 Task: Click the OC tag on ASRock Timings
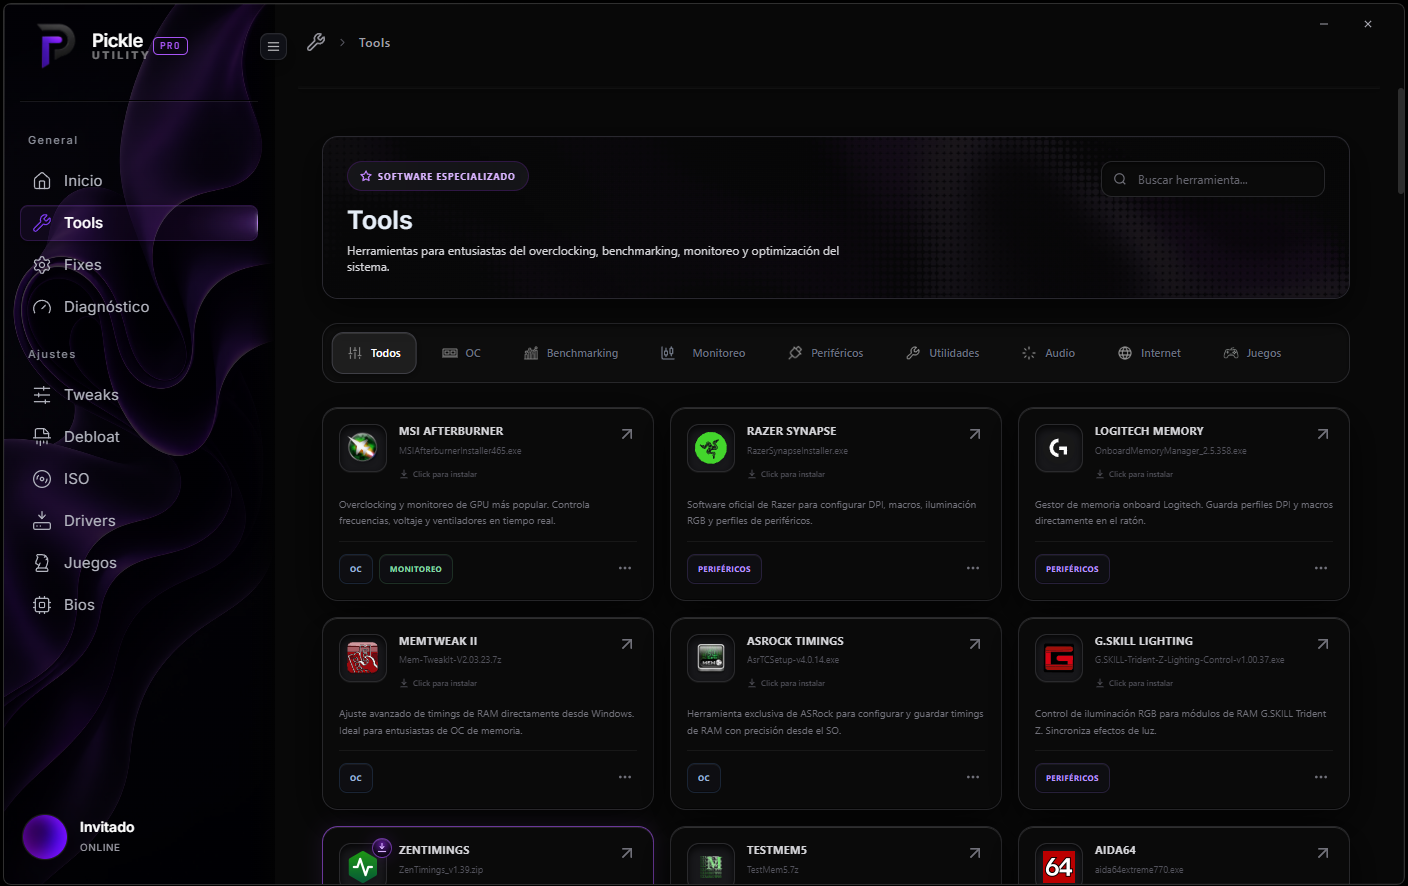pos(704,778)
